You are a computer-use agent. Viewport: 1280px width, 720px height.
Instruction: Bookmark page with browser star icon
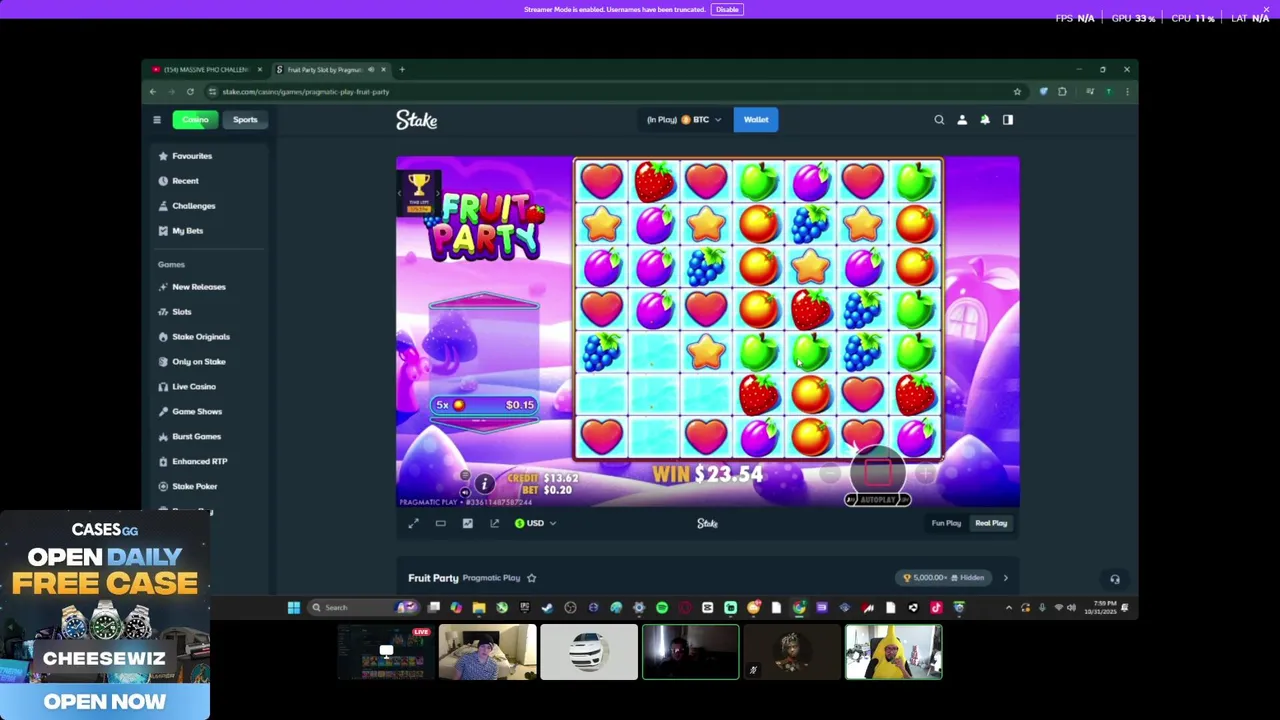[1017, 92]
